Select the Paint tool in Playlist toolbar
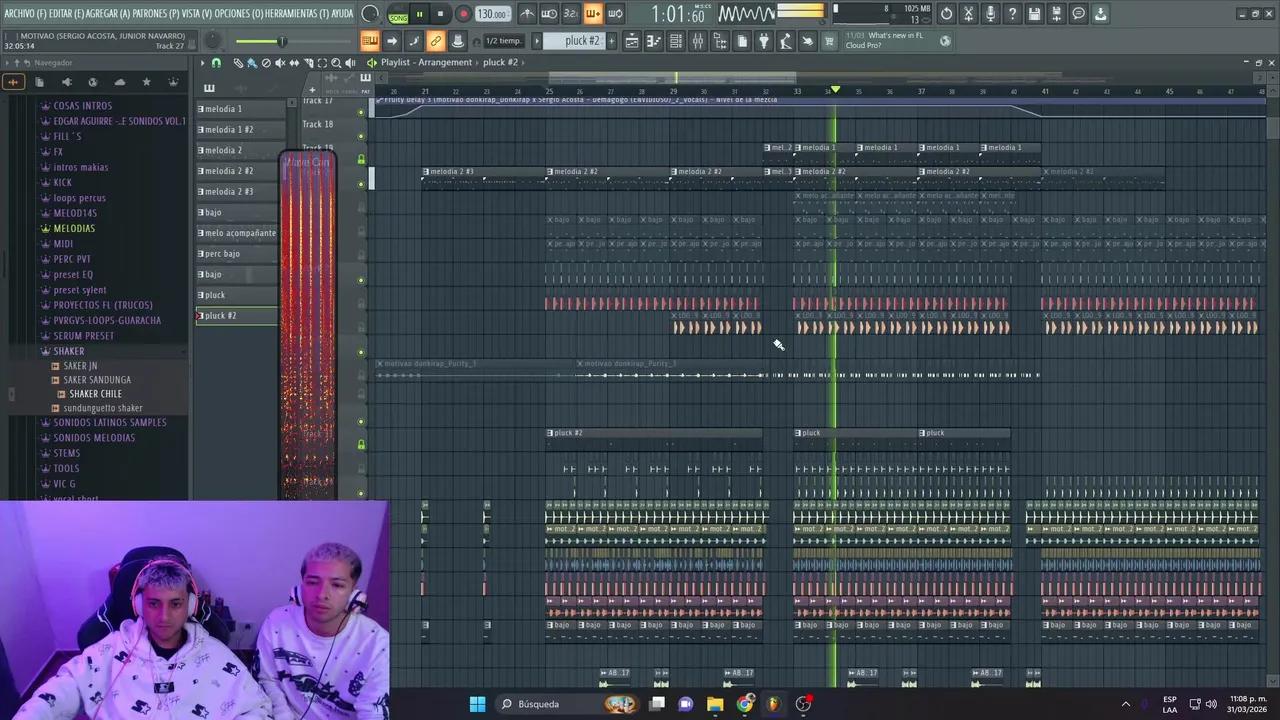 (x=253, y=62)
